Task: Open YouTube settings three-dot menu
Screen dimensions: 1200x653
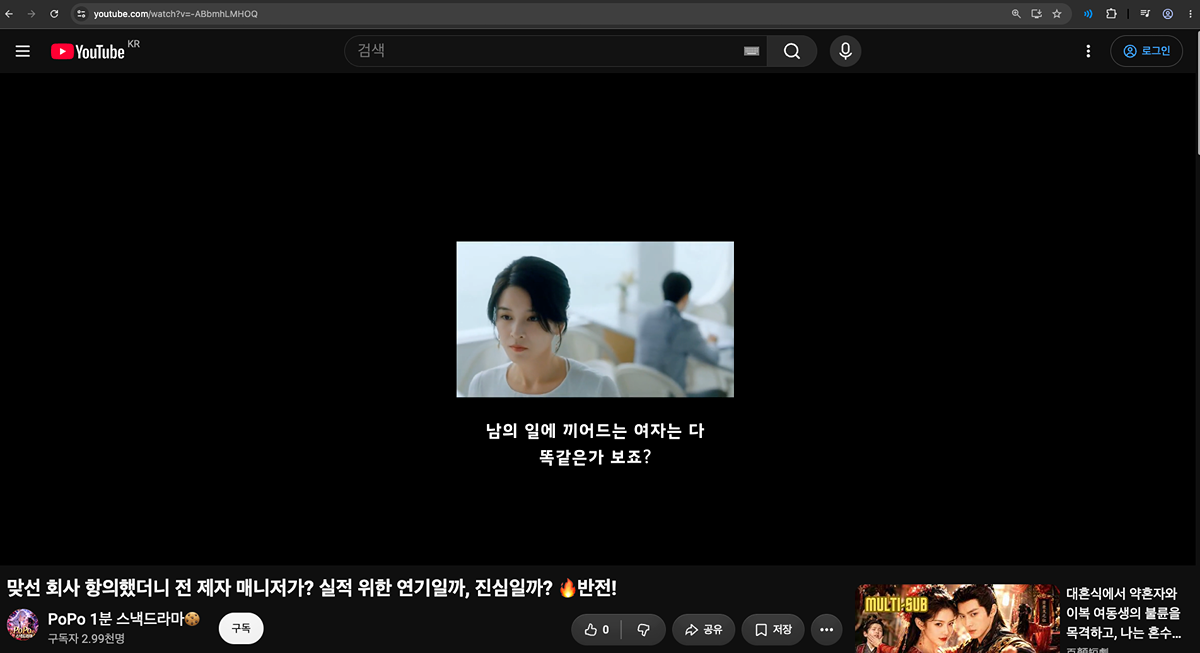Action: [x=1088, y=51]
